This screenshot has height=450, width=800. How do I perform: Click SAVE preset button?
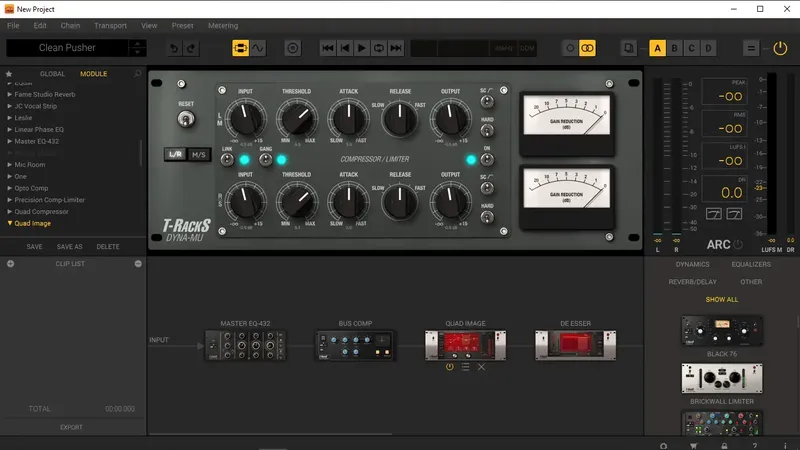pyautogui.click(x=34, y=247)
